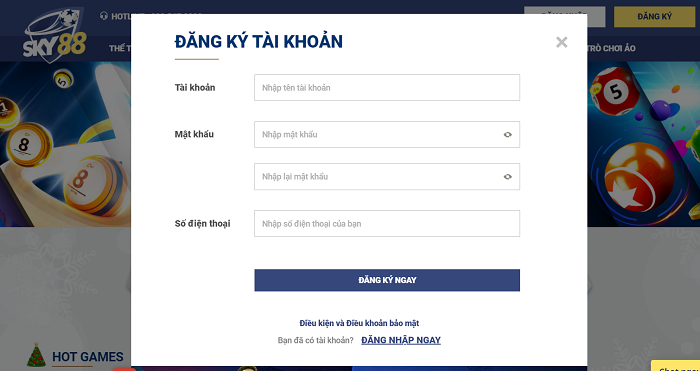Click the Nhập số điện thoại của bạn field
Screen dimensions: 700x371
pos(387,224)
